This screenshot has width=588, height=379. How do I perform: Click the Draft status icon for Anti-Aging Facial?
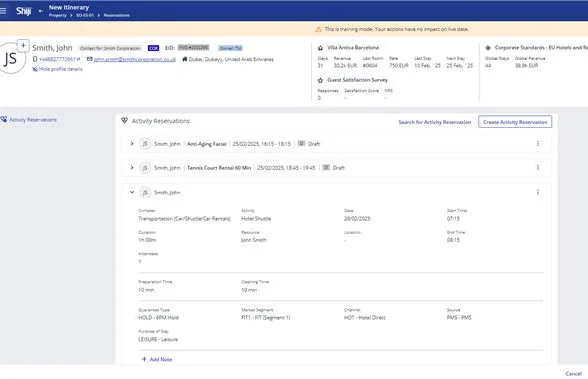(x=301, y=143)
